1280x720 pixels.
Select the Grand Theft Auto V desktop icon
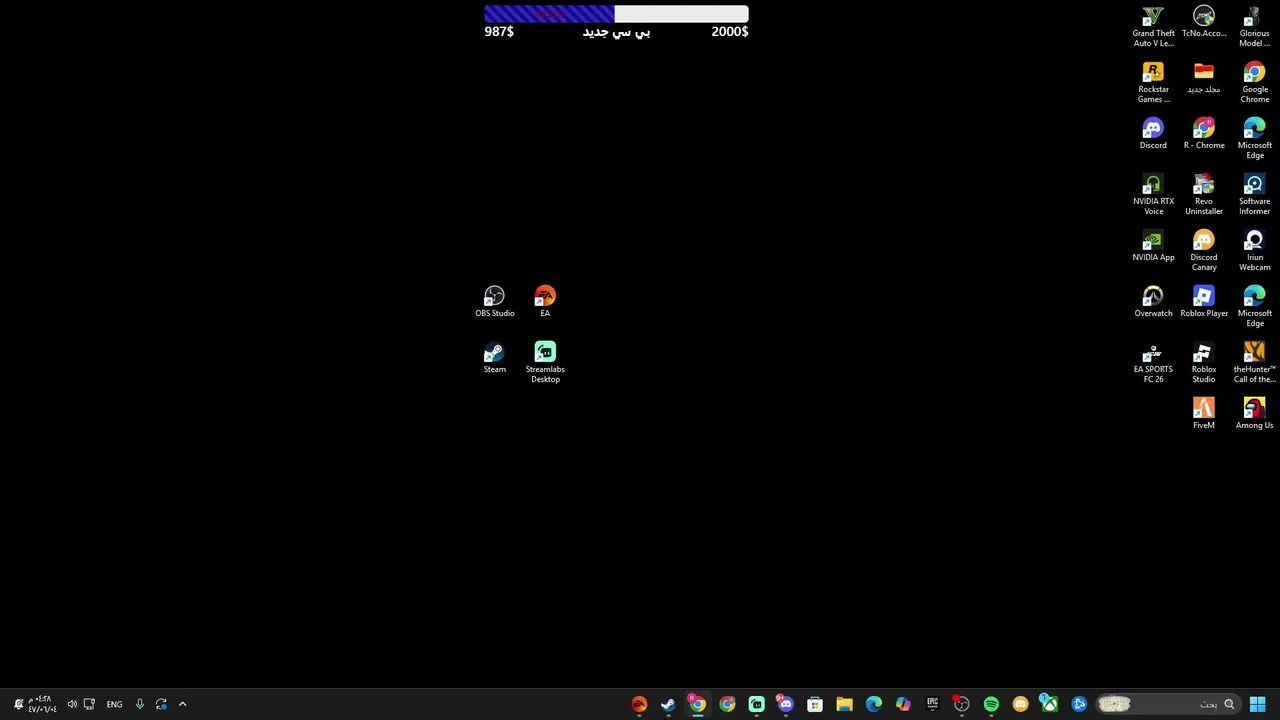pos(1153,27)
